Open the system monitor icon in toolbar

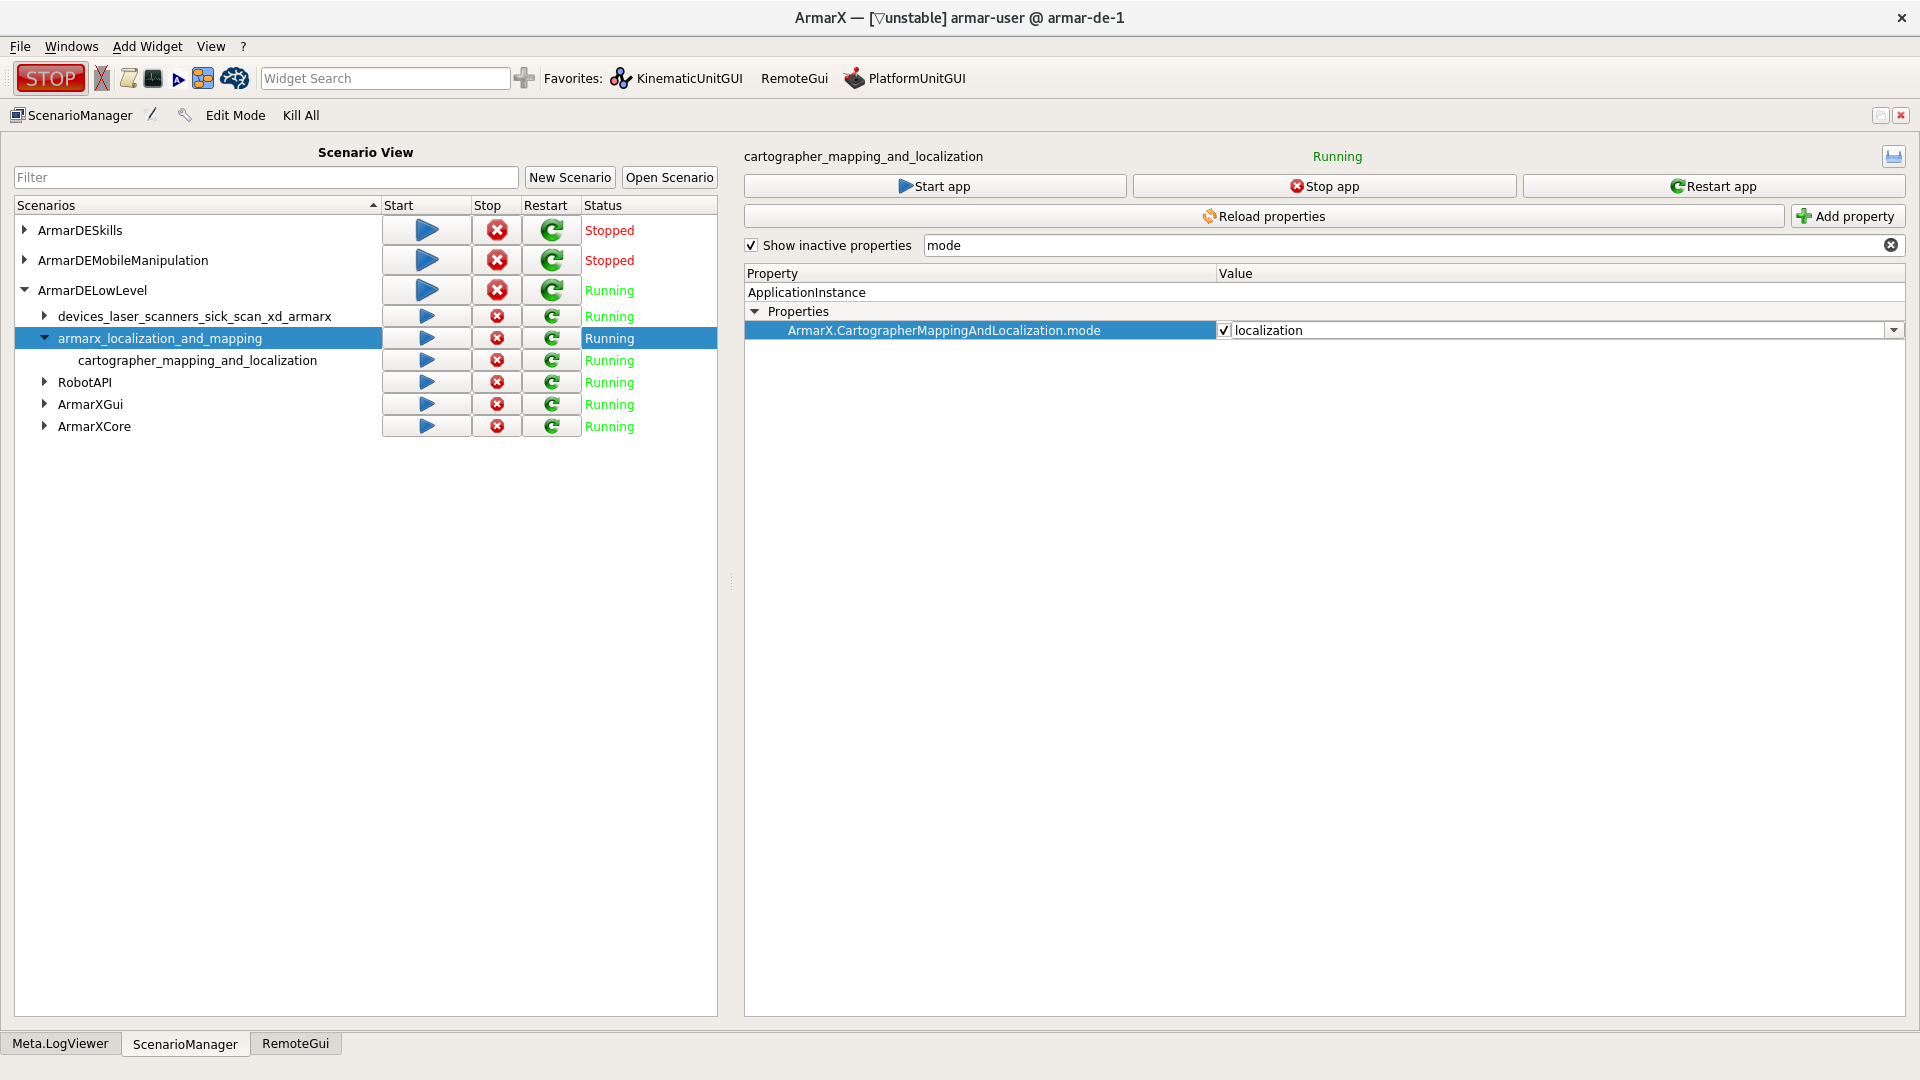pyautogui.click(x=153, y=78)
